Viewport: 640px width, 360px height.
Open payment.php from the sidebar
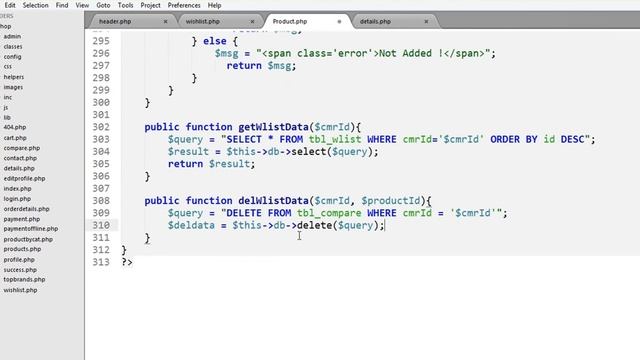[x=22, y=219]
